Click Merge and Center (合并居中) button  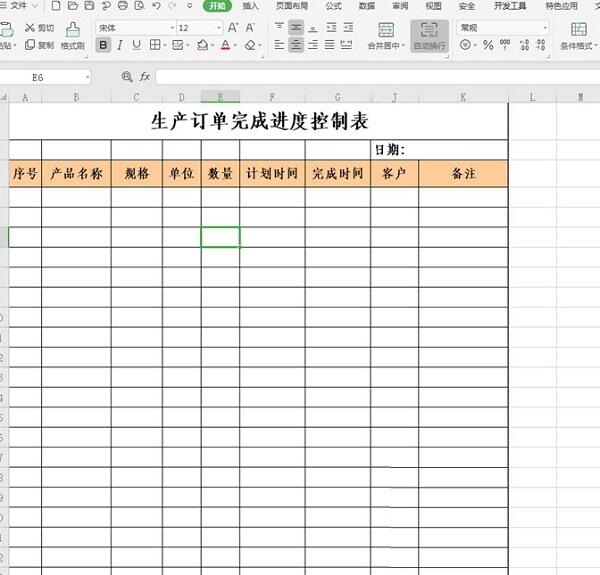point(384,36)
